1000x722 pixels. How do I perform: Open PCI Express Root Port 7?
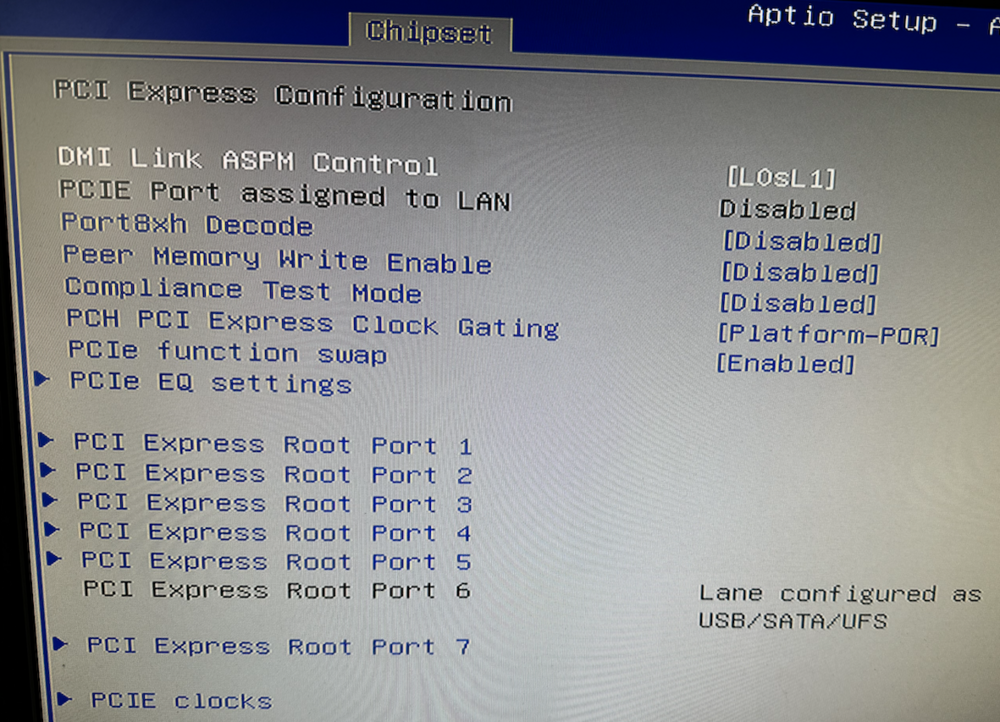pyautogui.click(x=279, y=645)
